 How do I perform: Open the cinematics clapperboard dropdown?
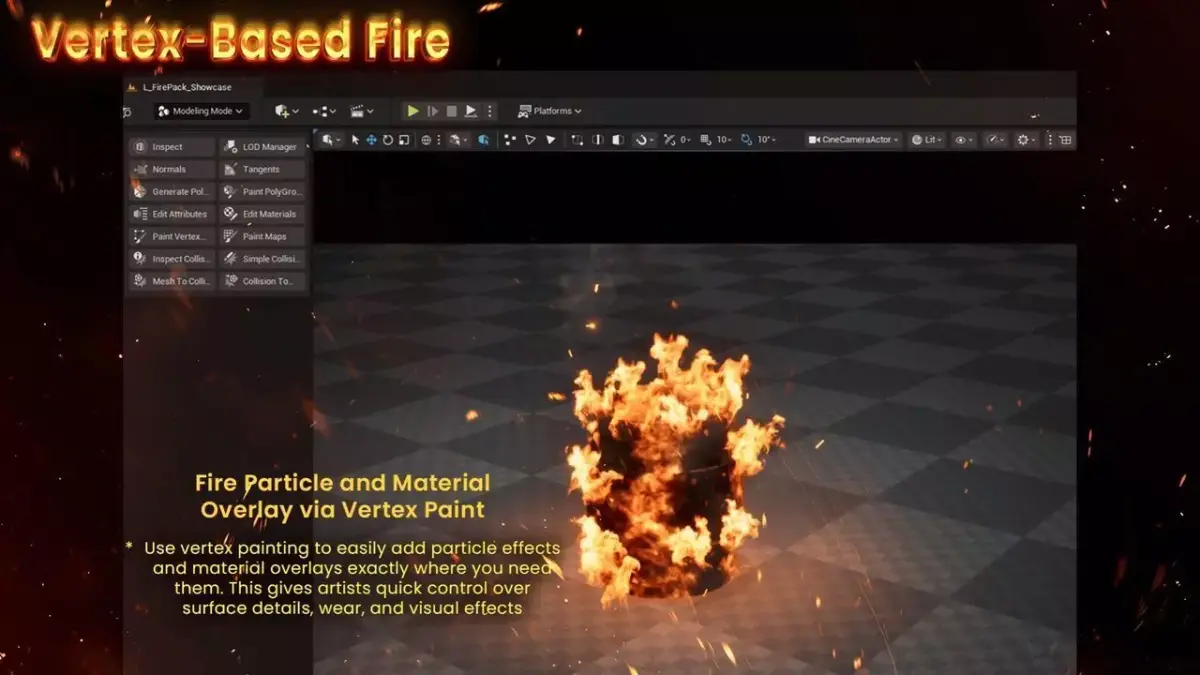[x=362, y=111]
